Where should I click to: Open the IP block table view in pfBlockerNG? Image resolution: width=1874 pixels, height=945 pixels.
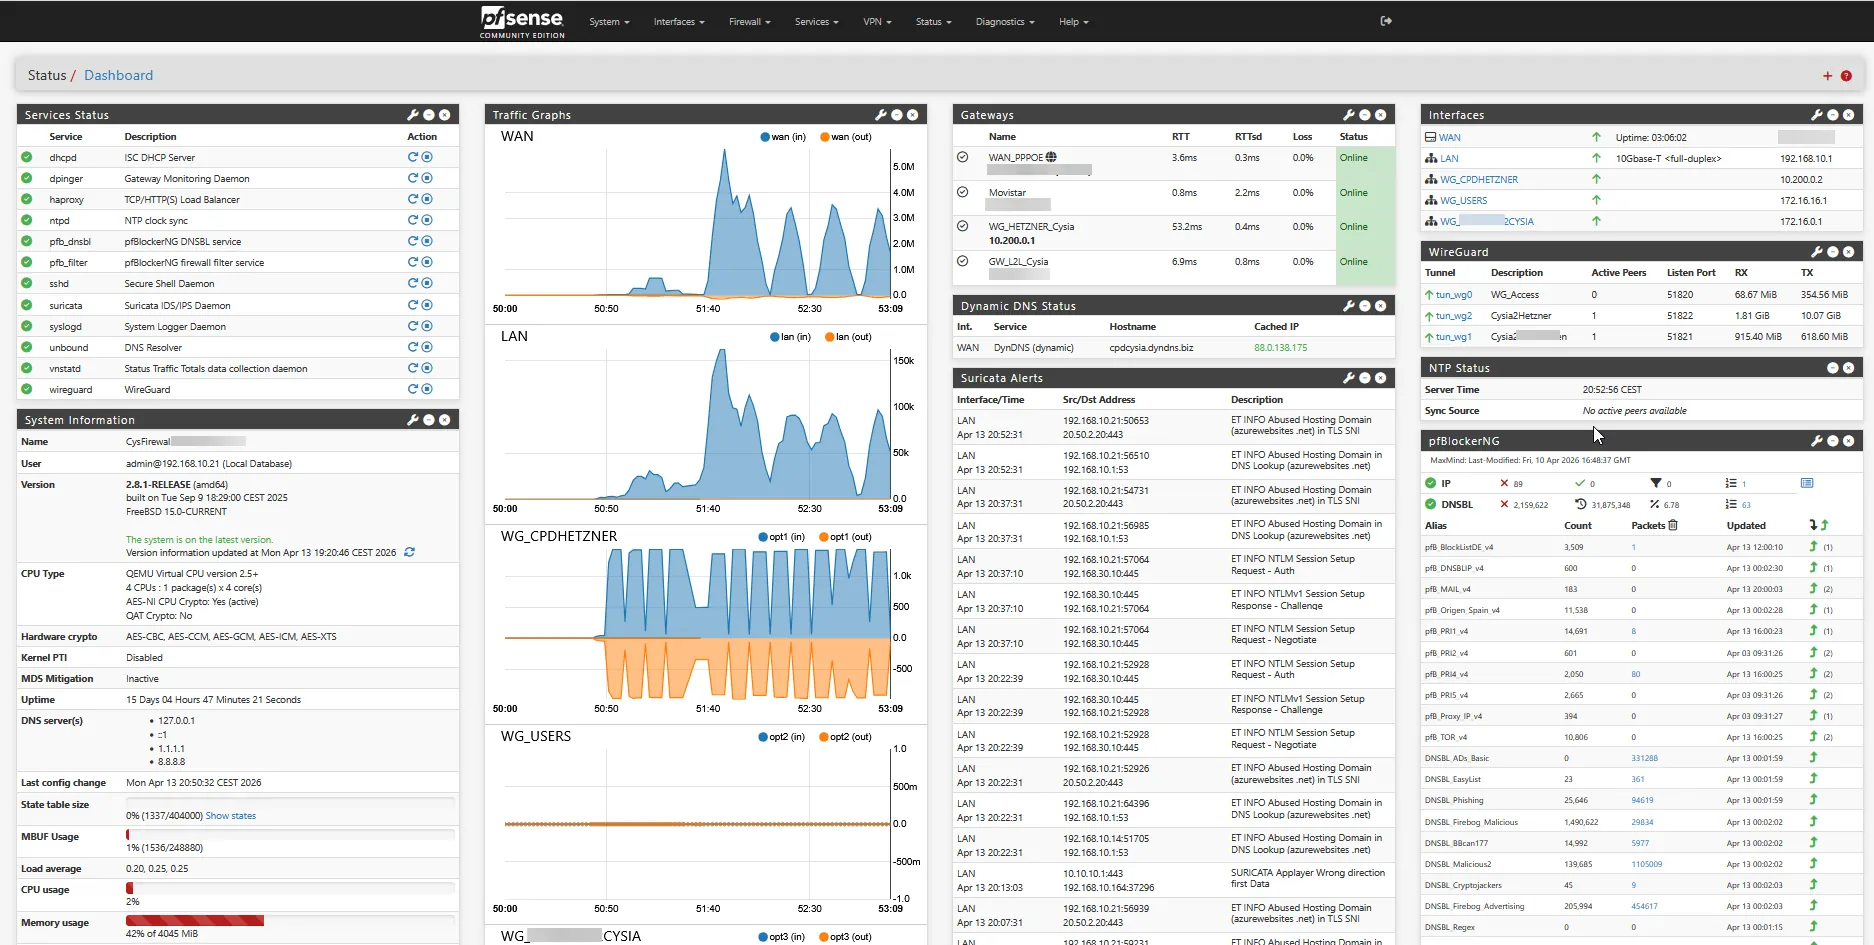click(x=1810, y=483)
